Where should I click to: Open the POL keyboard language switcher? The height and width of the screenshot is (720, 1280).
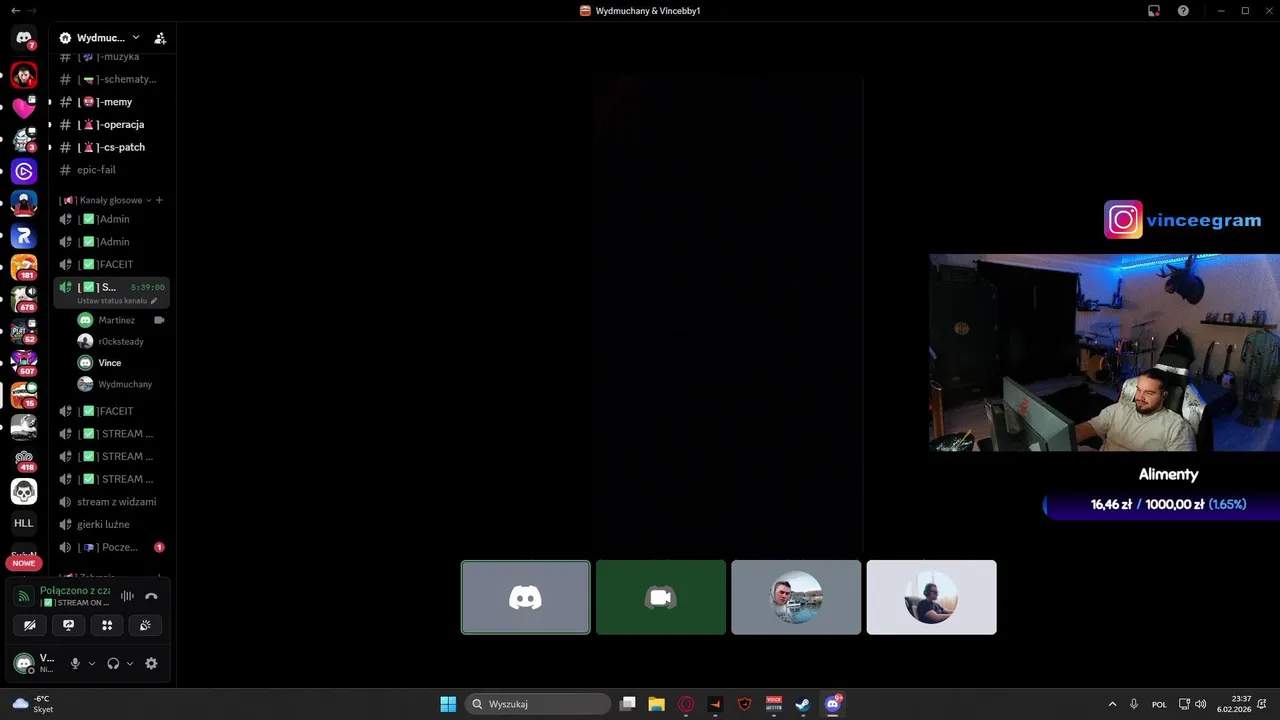(1159, 704)
